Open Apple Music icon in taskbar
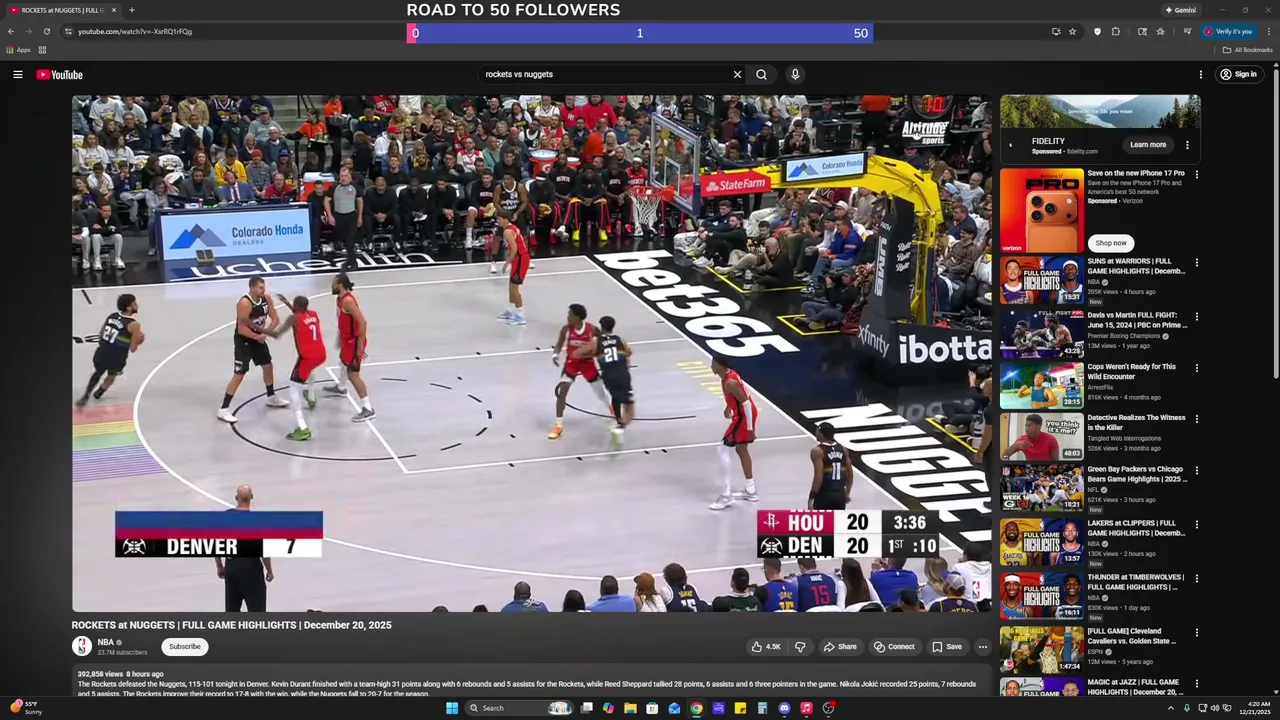This screenshot has width=1280, height=720. click(806, 708)
